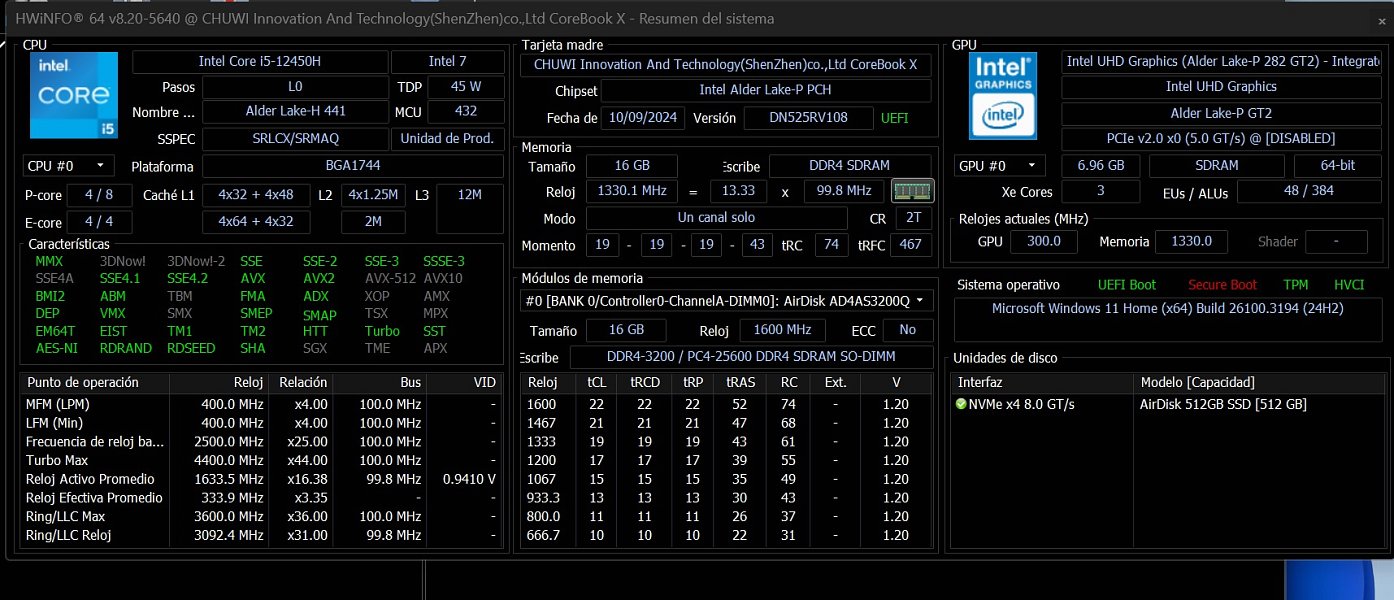Open the CPU #0 selector dropdown
The height and width of the screenshot is (600, 1394).
tap(68, 165)
